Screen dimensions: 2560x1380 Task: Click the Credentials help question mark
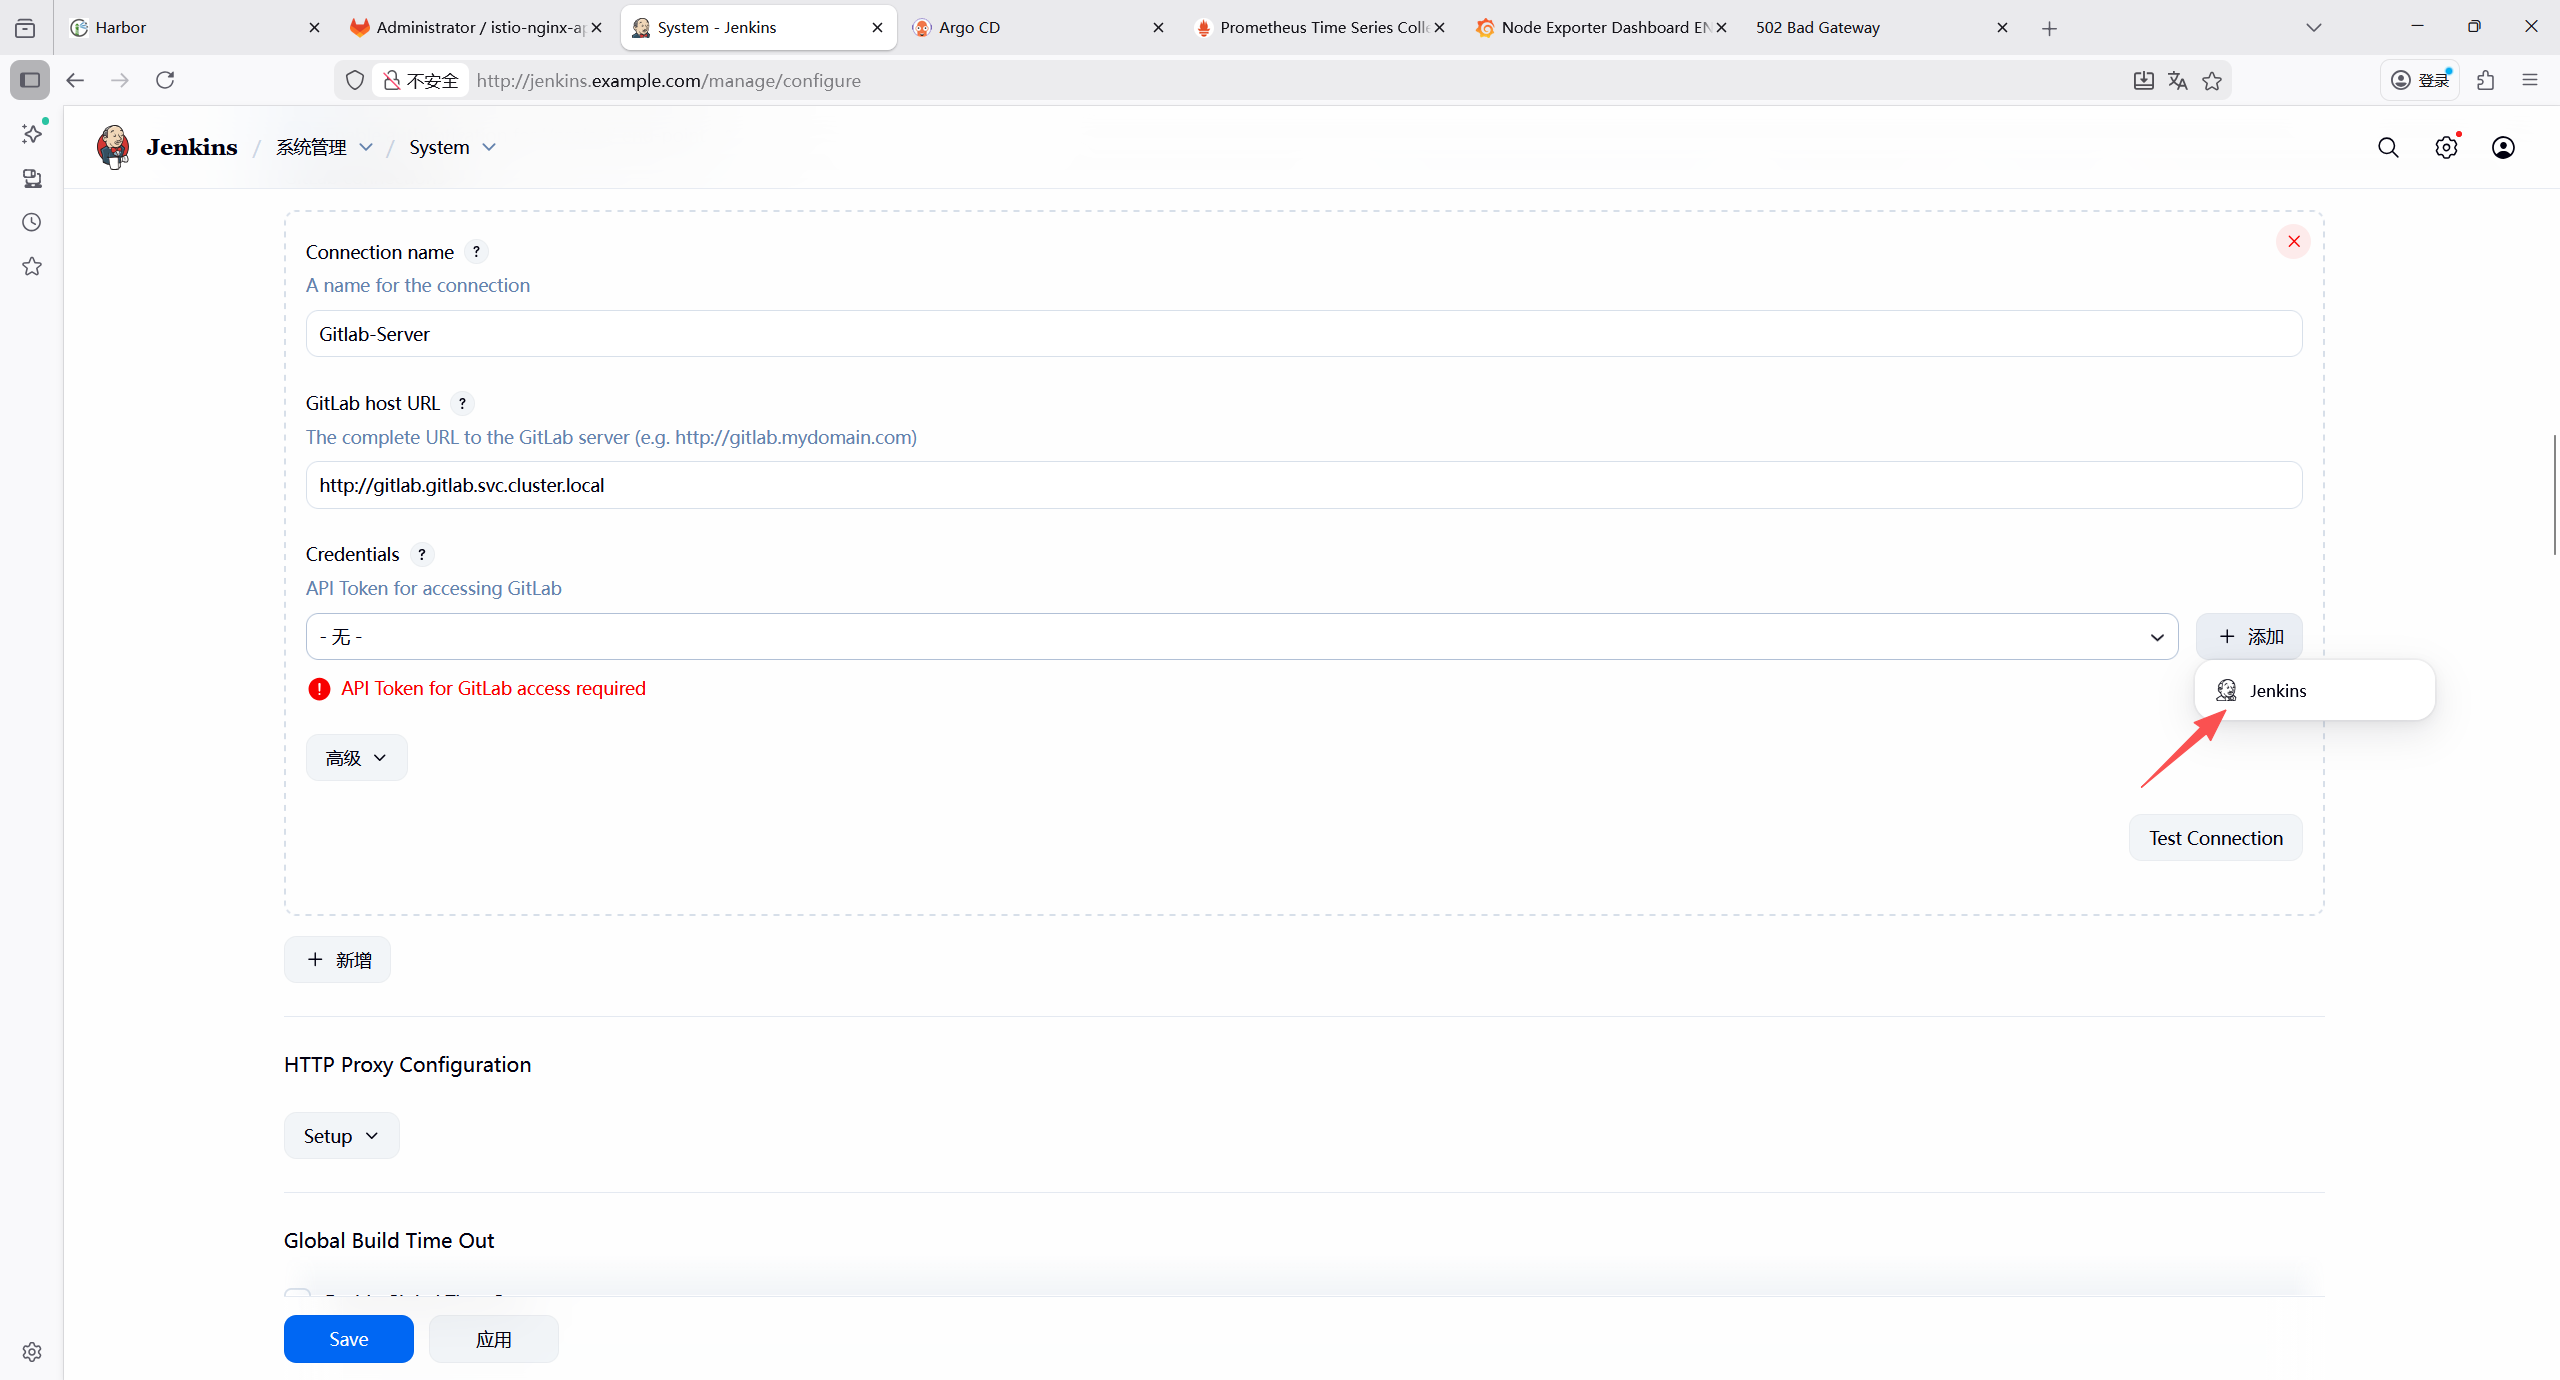422,554
